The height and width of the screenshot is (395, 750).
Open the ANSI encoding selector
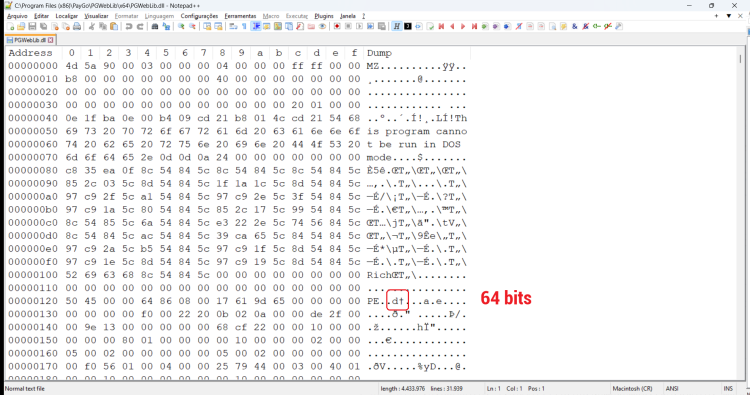pos(672,389)
